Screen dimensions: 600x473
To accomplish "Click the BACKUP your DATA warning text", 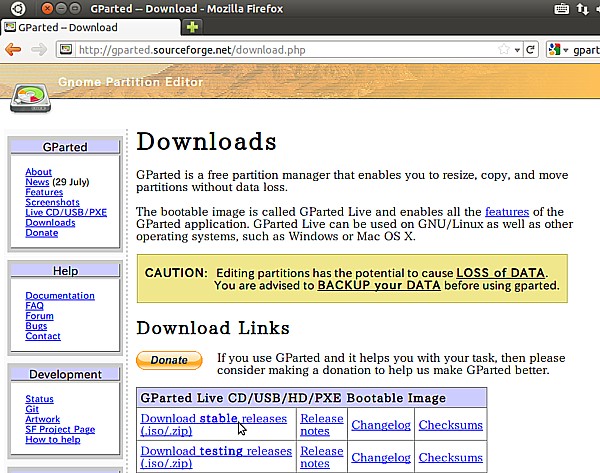I will 379,285.
